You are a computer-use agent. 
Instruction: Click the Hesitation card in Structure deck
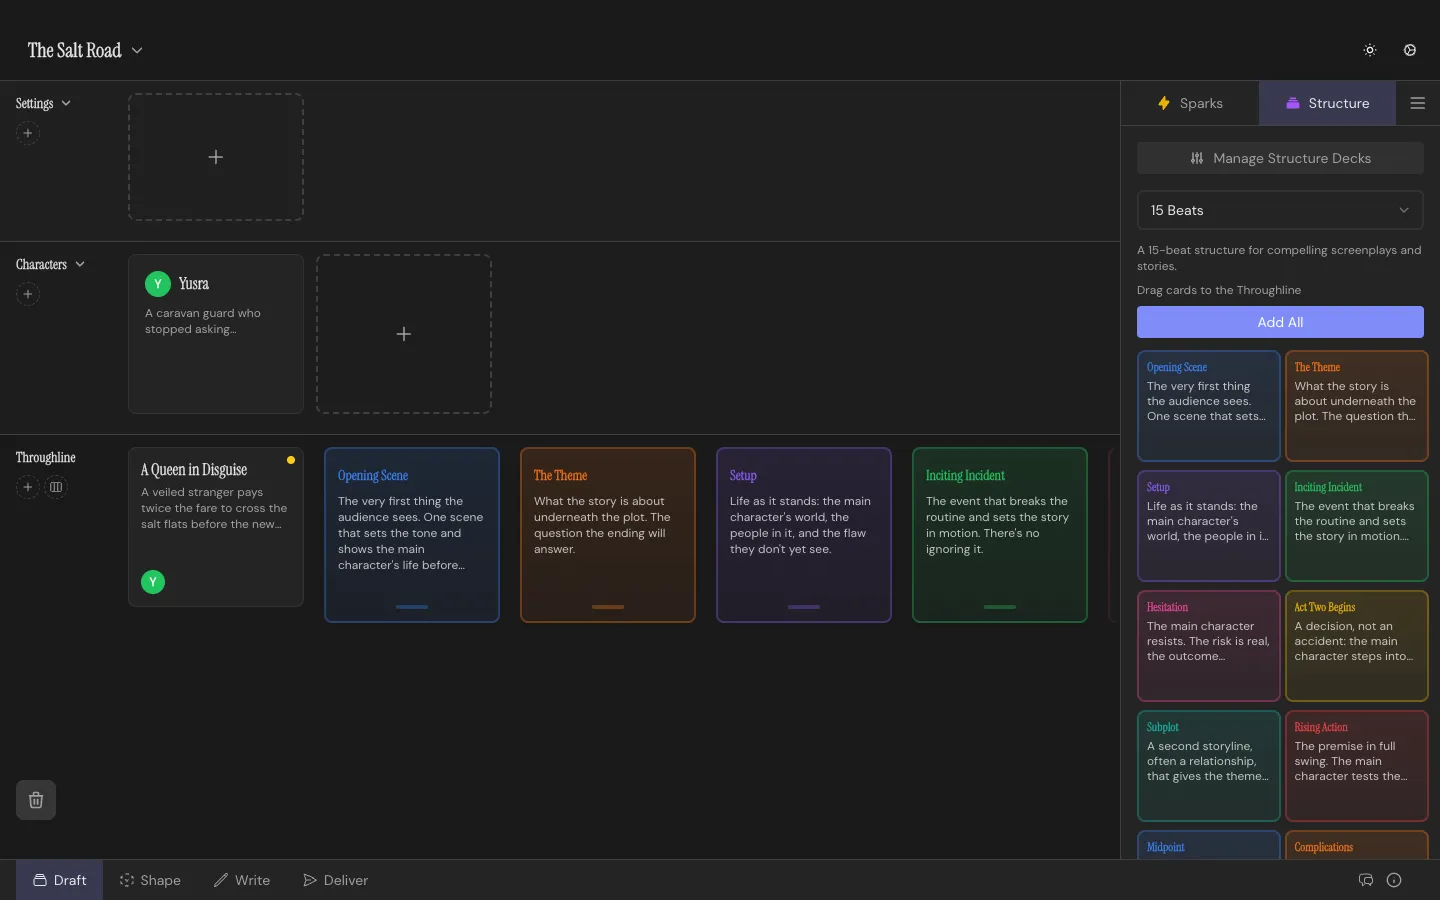pos(1209,646)
